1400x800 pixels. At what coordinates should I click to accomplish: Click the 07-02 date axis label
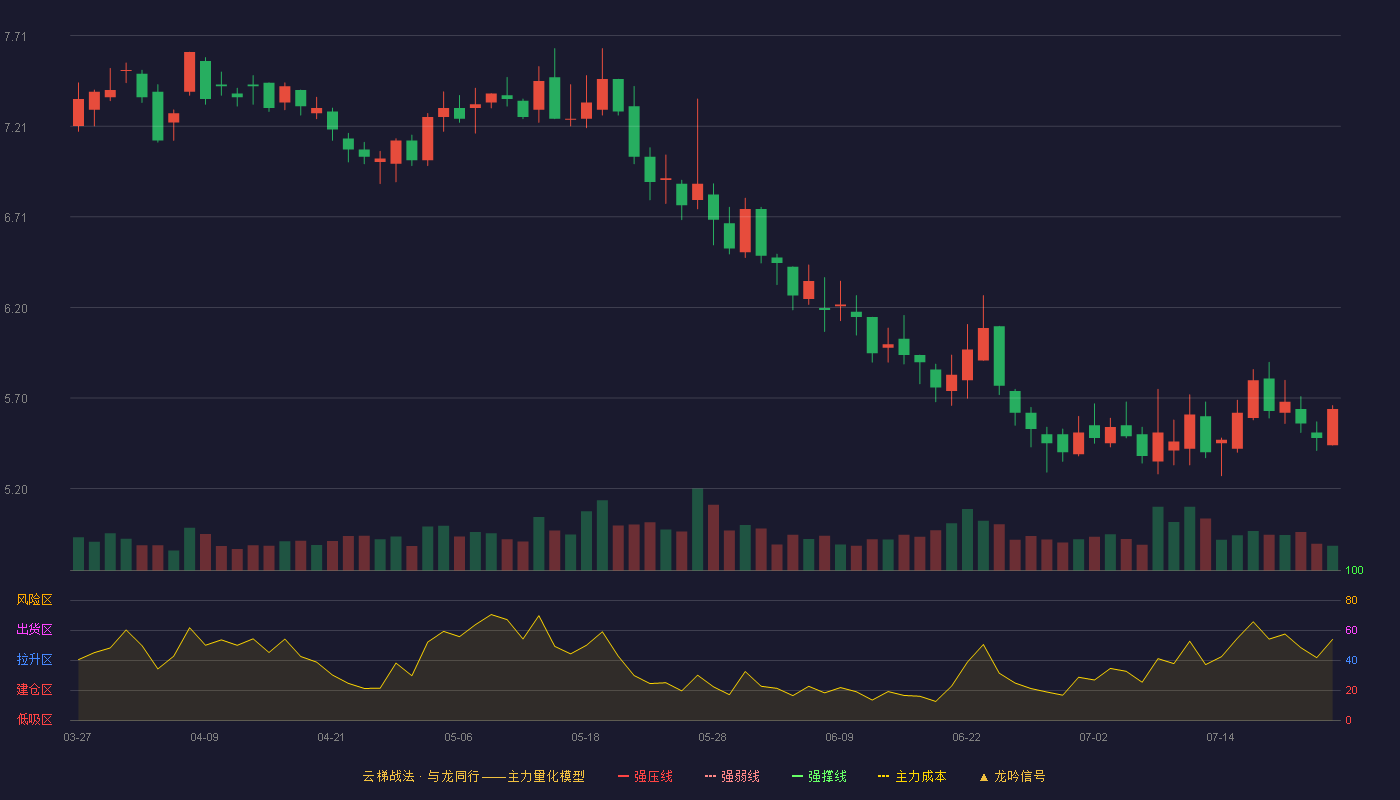pyautogui.click(x=1093, y=737)
